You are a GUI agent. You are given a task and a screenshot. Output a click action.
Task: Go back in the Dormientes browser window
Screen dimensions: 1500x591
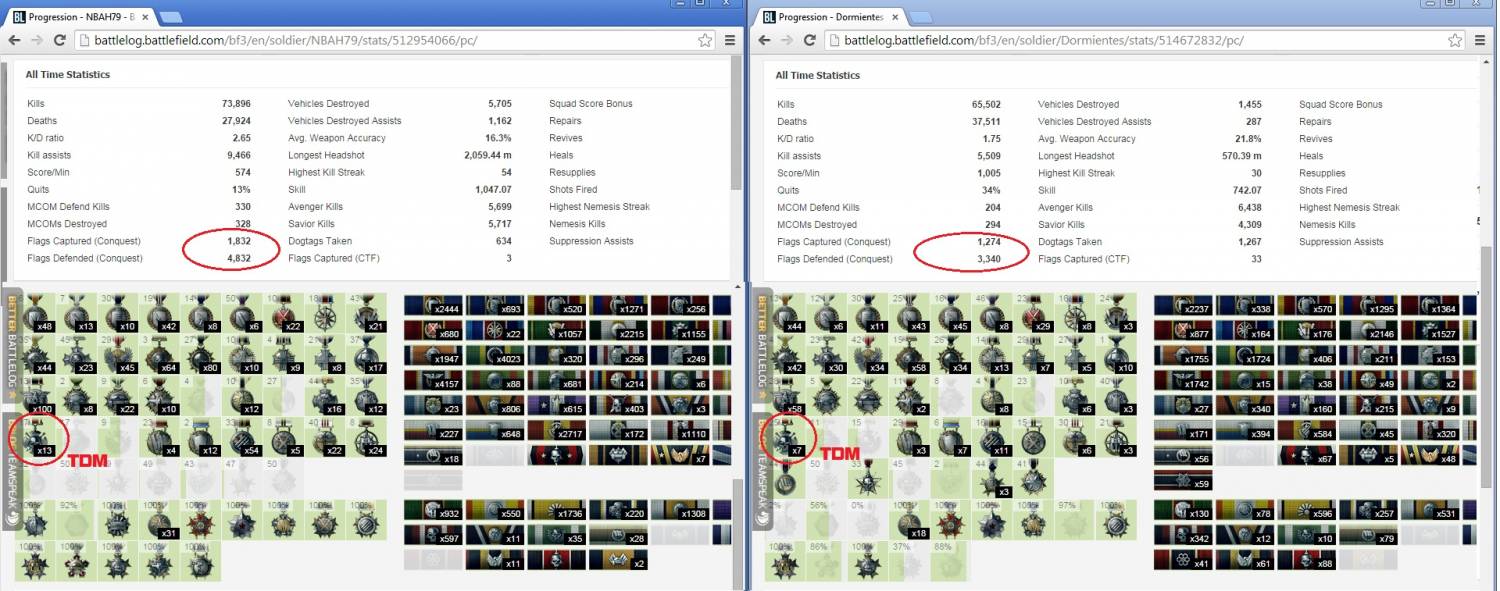(765, 40)
